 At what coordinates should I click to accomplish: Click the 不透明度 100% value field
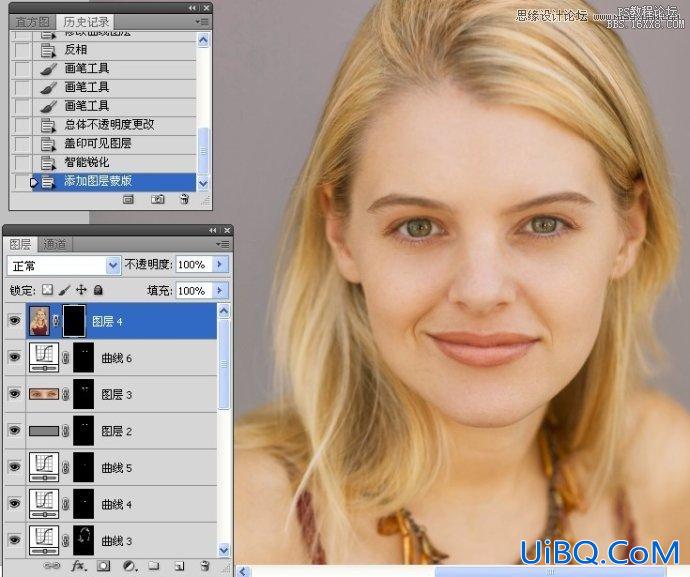[194, 265]
